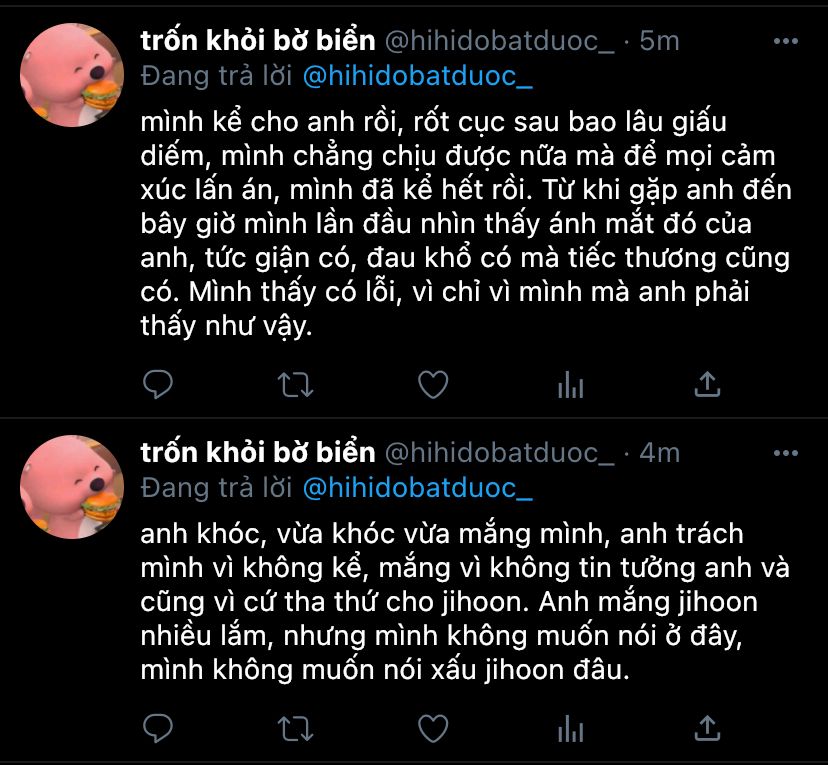Open the first tweet's 5m timestamp
This screenshot has width=828, height=765.
[x=659, y=41]
